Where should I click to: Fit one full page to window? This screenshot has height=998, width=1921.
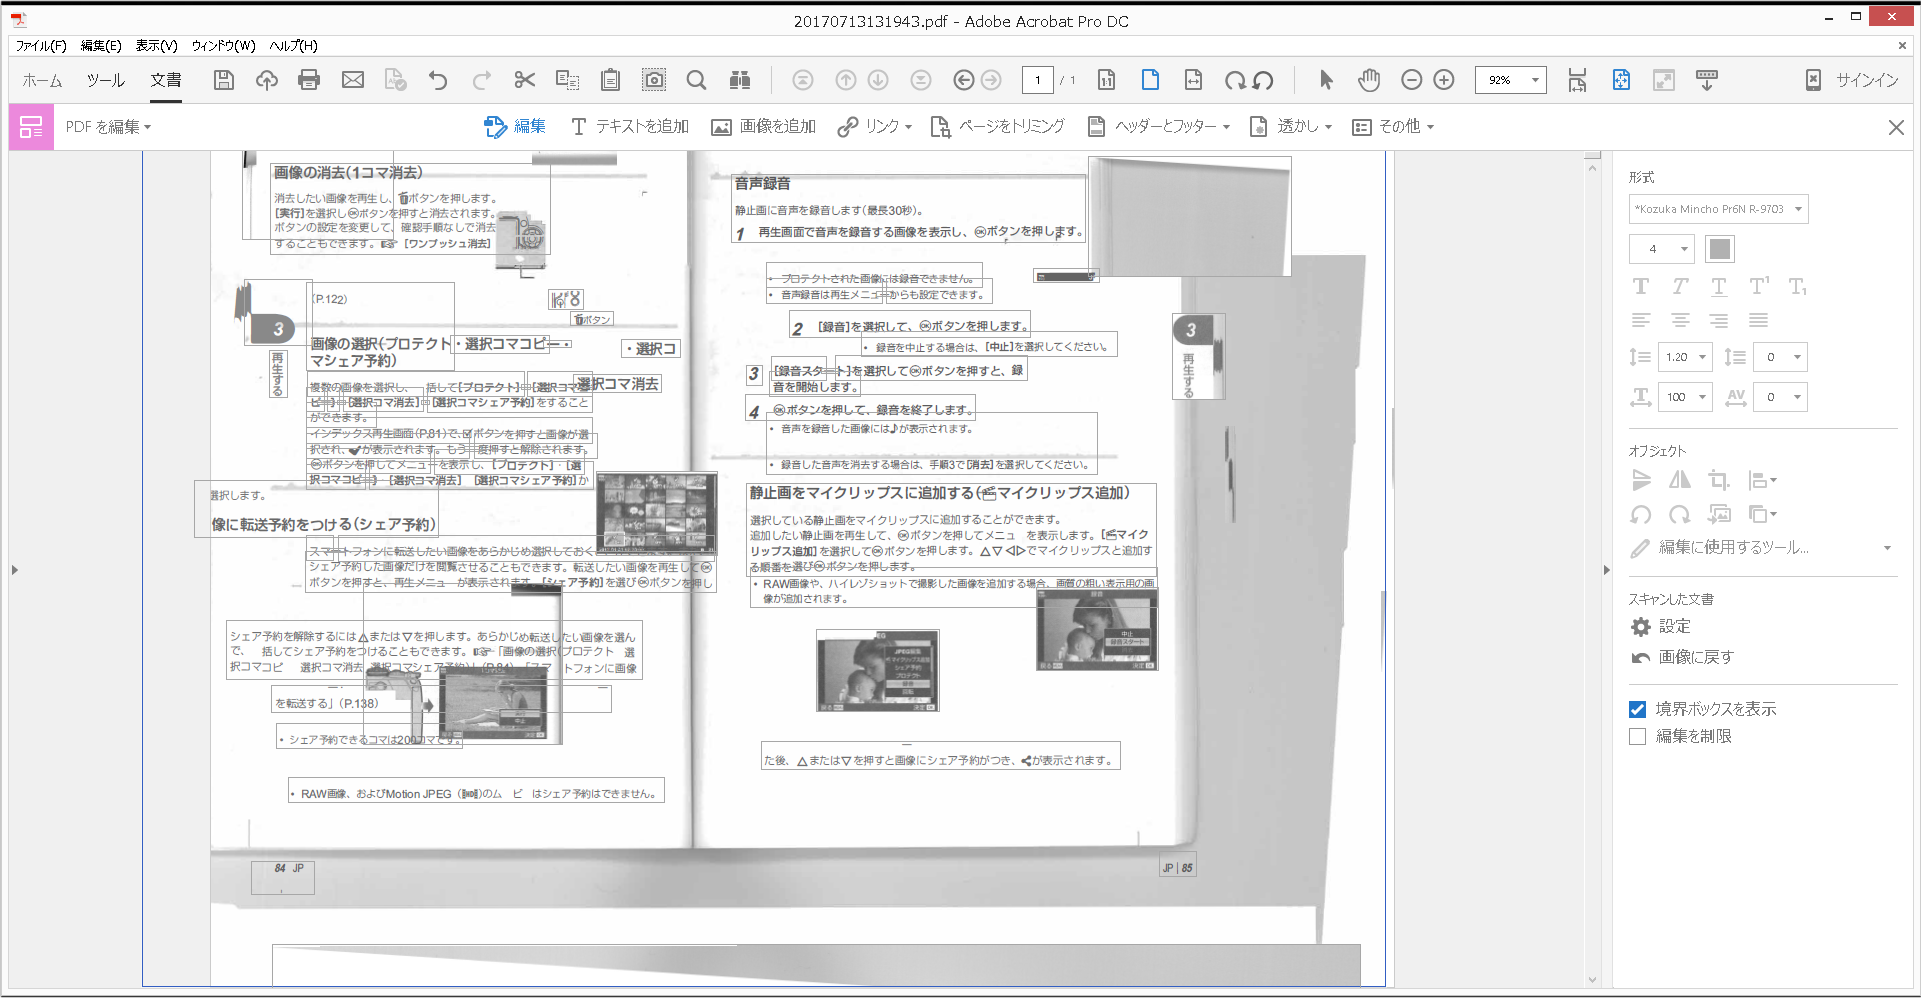click(x=1150, y=80)
